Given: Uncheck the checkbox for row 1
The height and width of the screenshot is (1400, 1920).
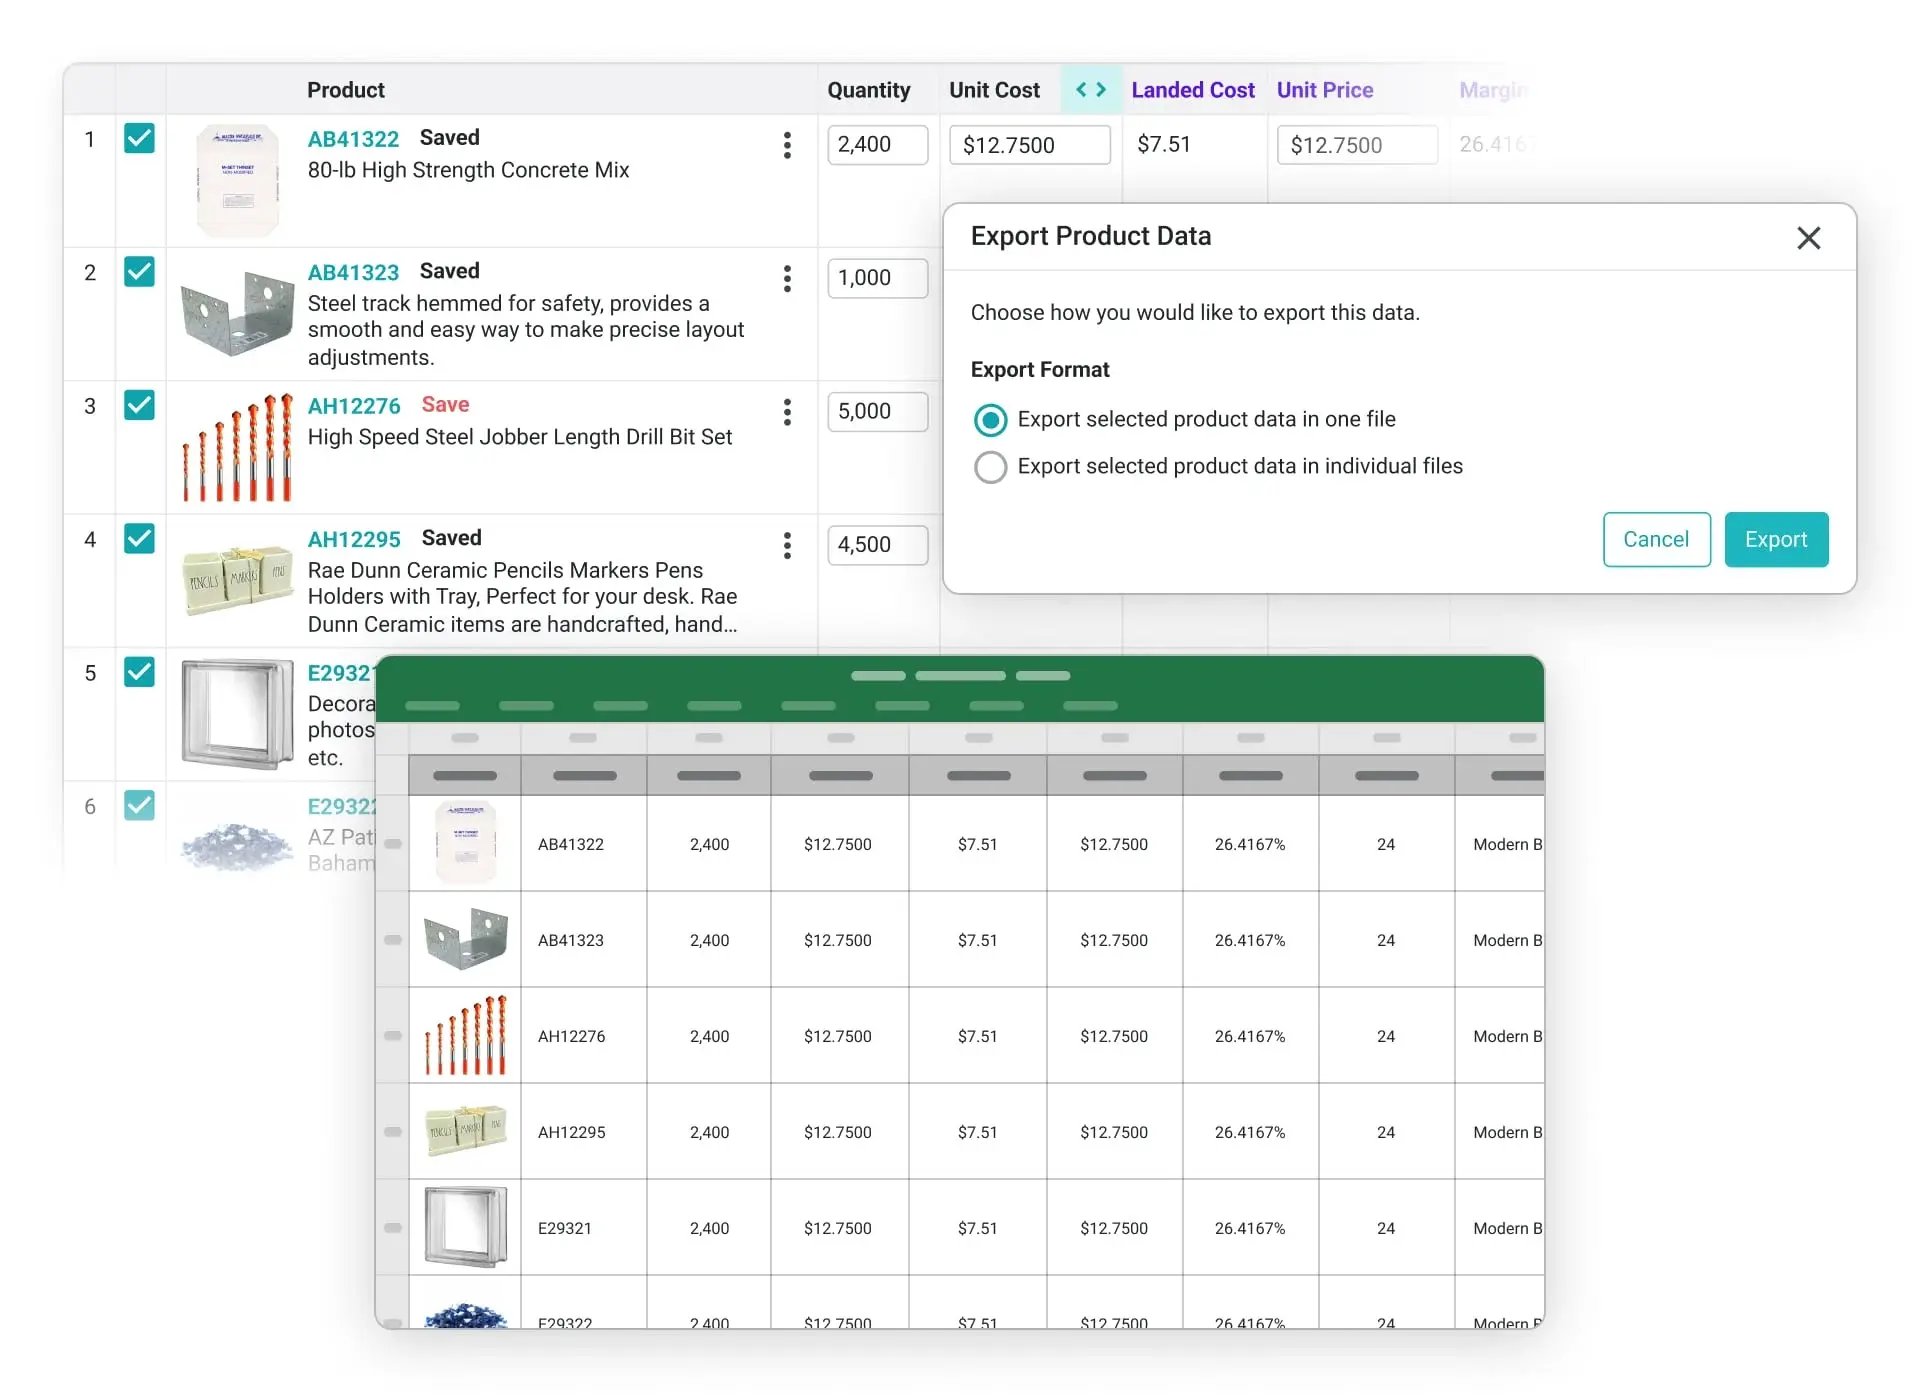Looking at the screenshot, I should click(x=139, y=138).
